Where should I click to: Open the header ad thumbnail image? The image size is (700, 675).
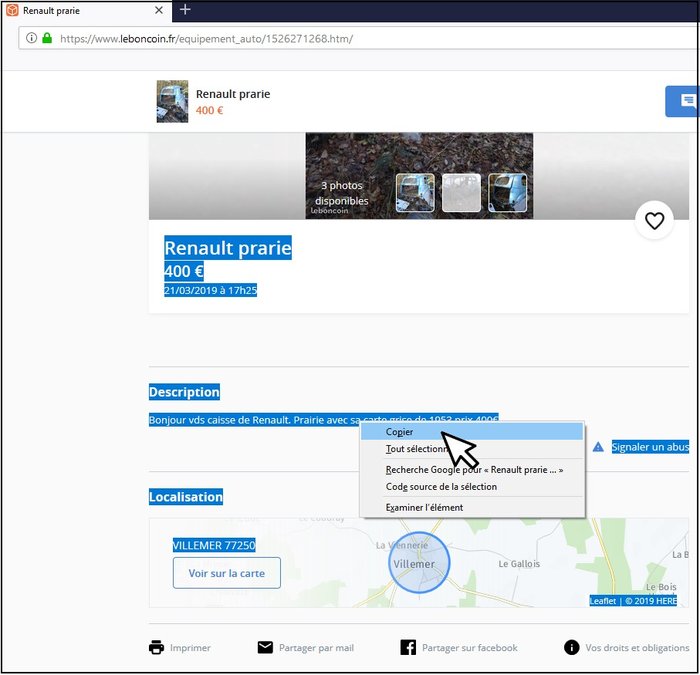172,101
